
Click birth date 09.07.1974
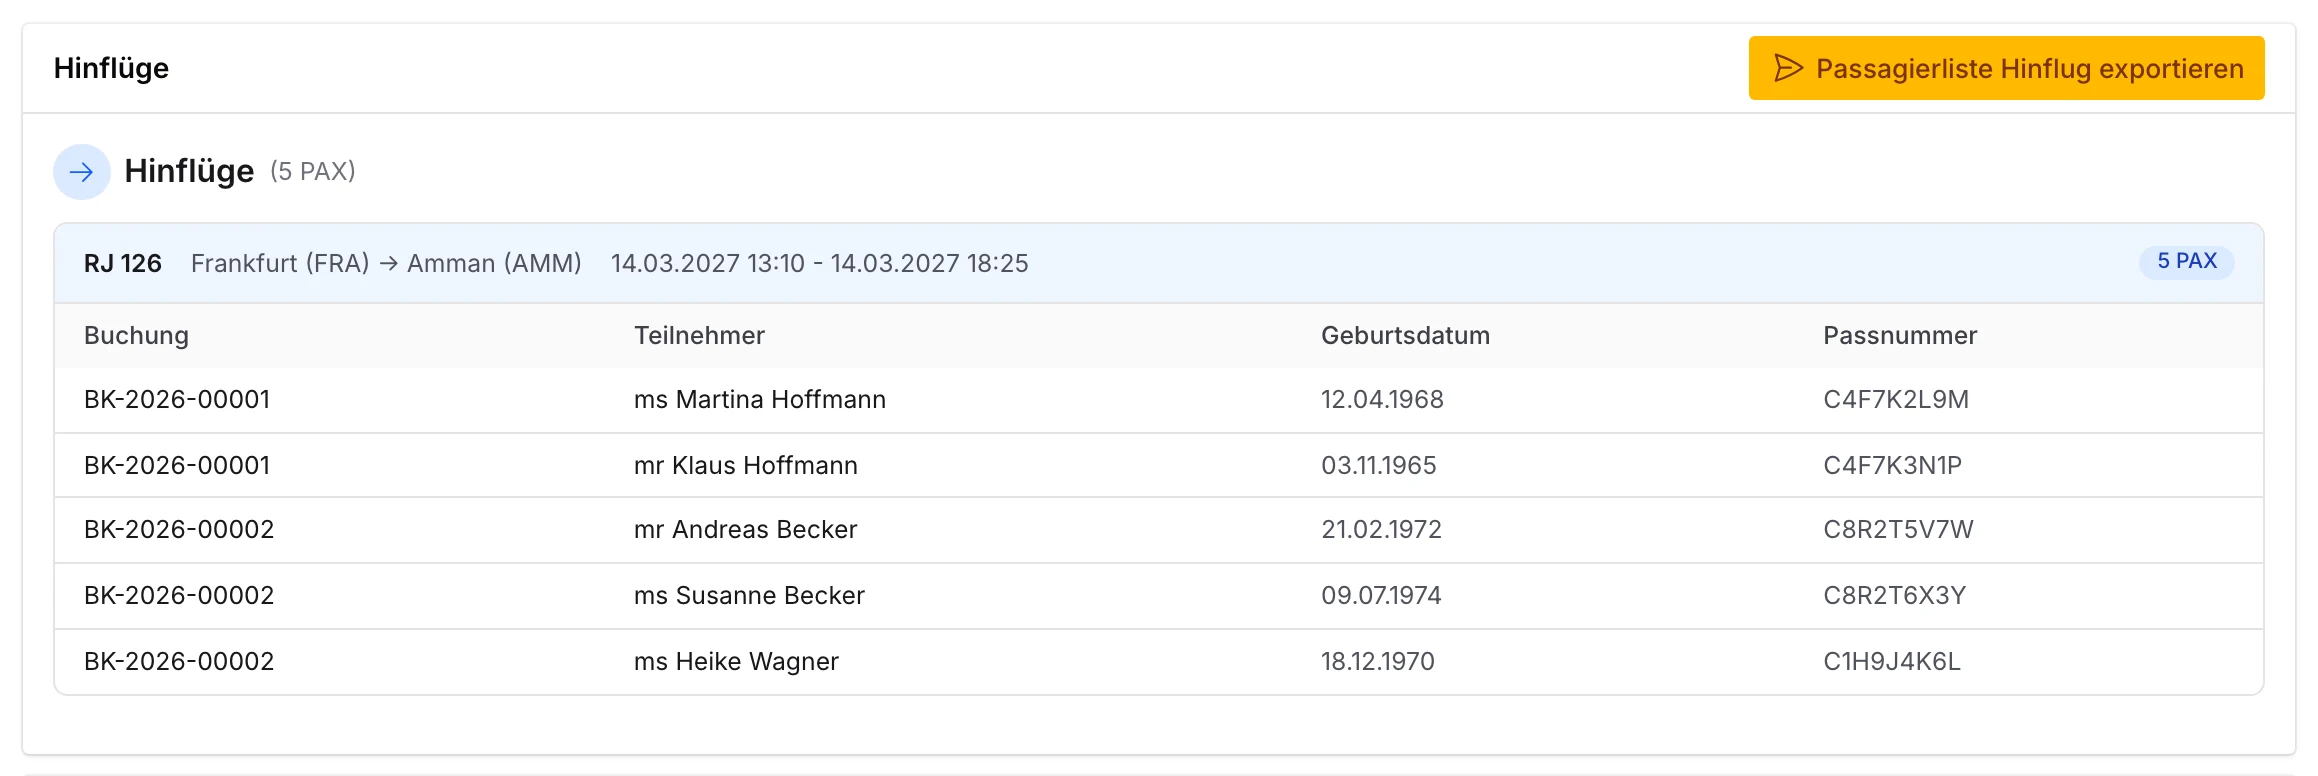[x=1381, y=596]
